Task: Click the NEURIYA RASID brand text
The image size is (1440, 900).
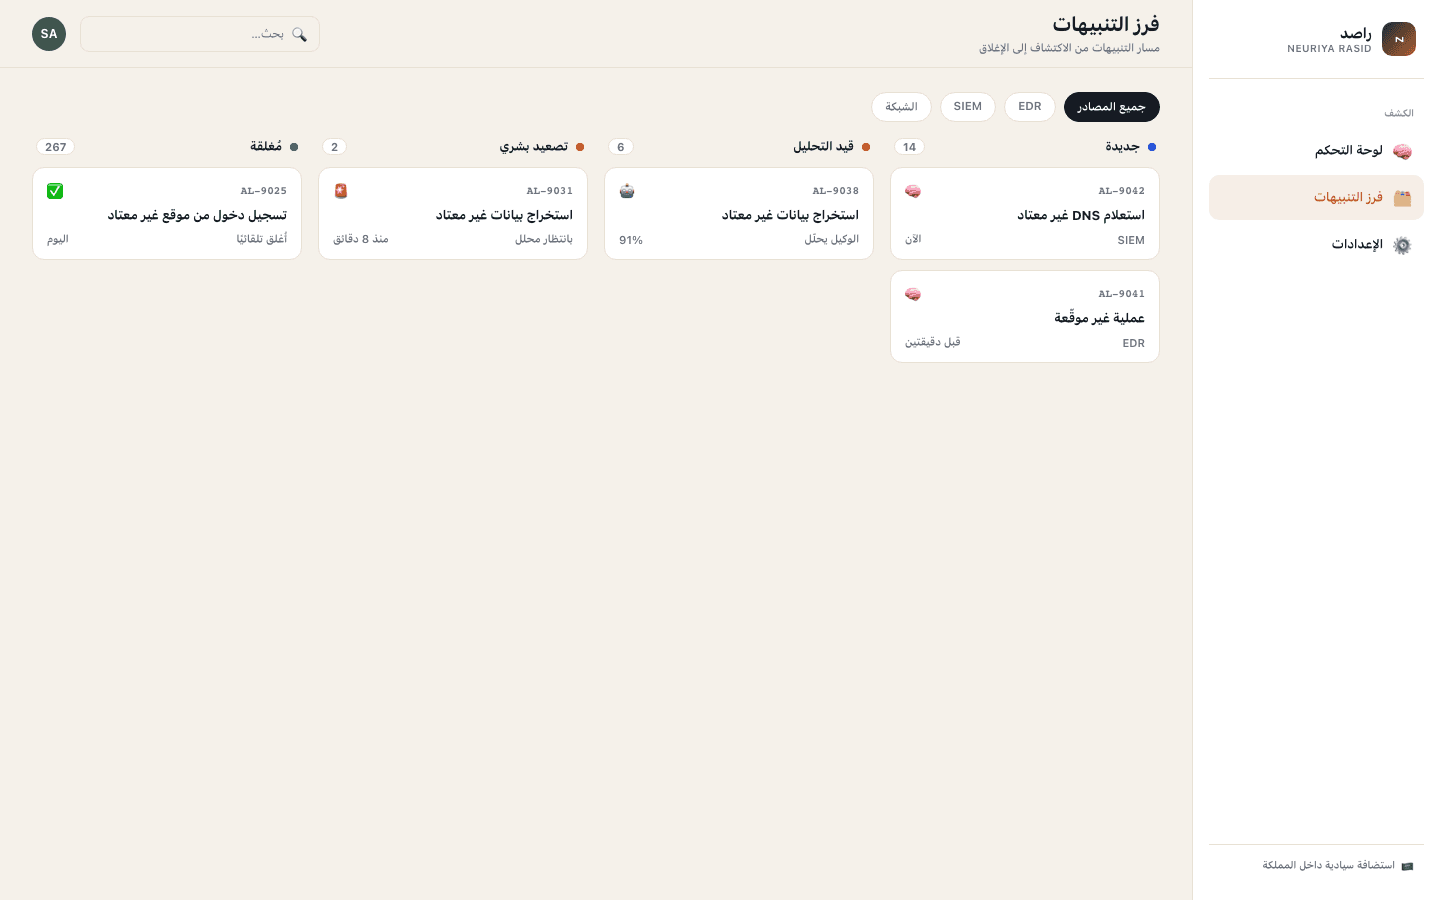Action: coord(1329,49)
